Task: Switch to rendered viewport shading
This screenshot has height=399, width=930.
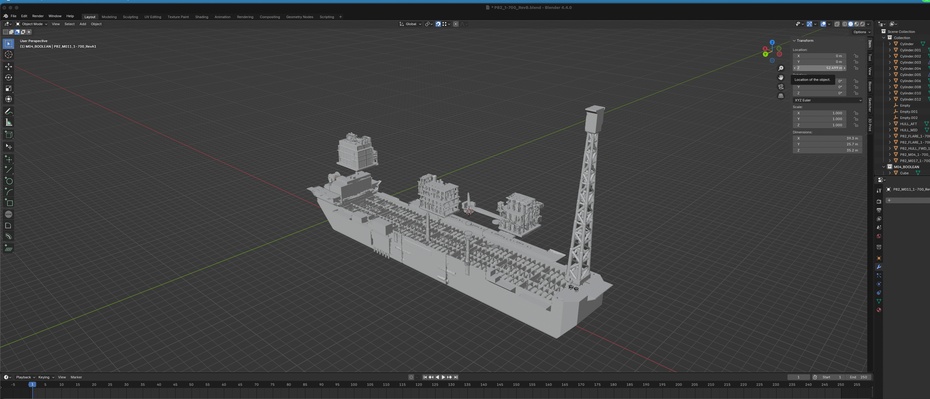Action: click(861, 24)
